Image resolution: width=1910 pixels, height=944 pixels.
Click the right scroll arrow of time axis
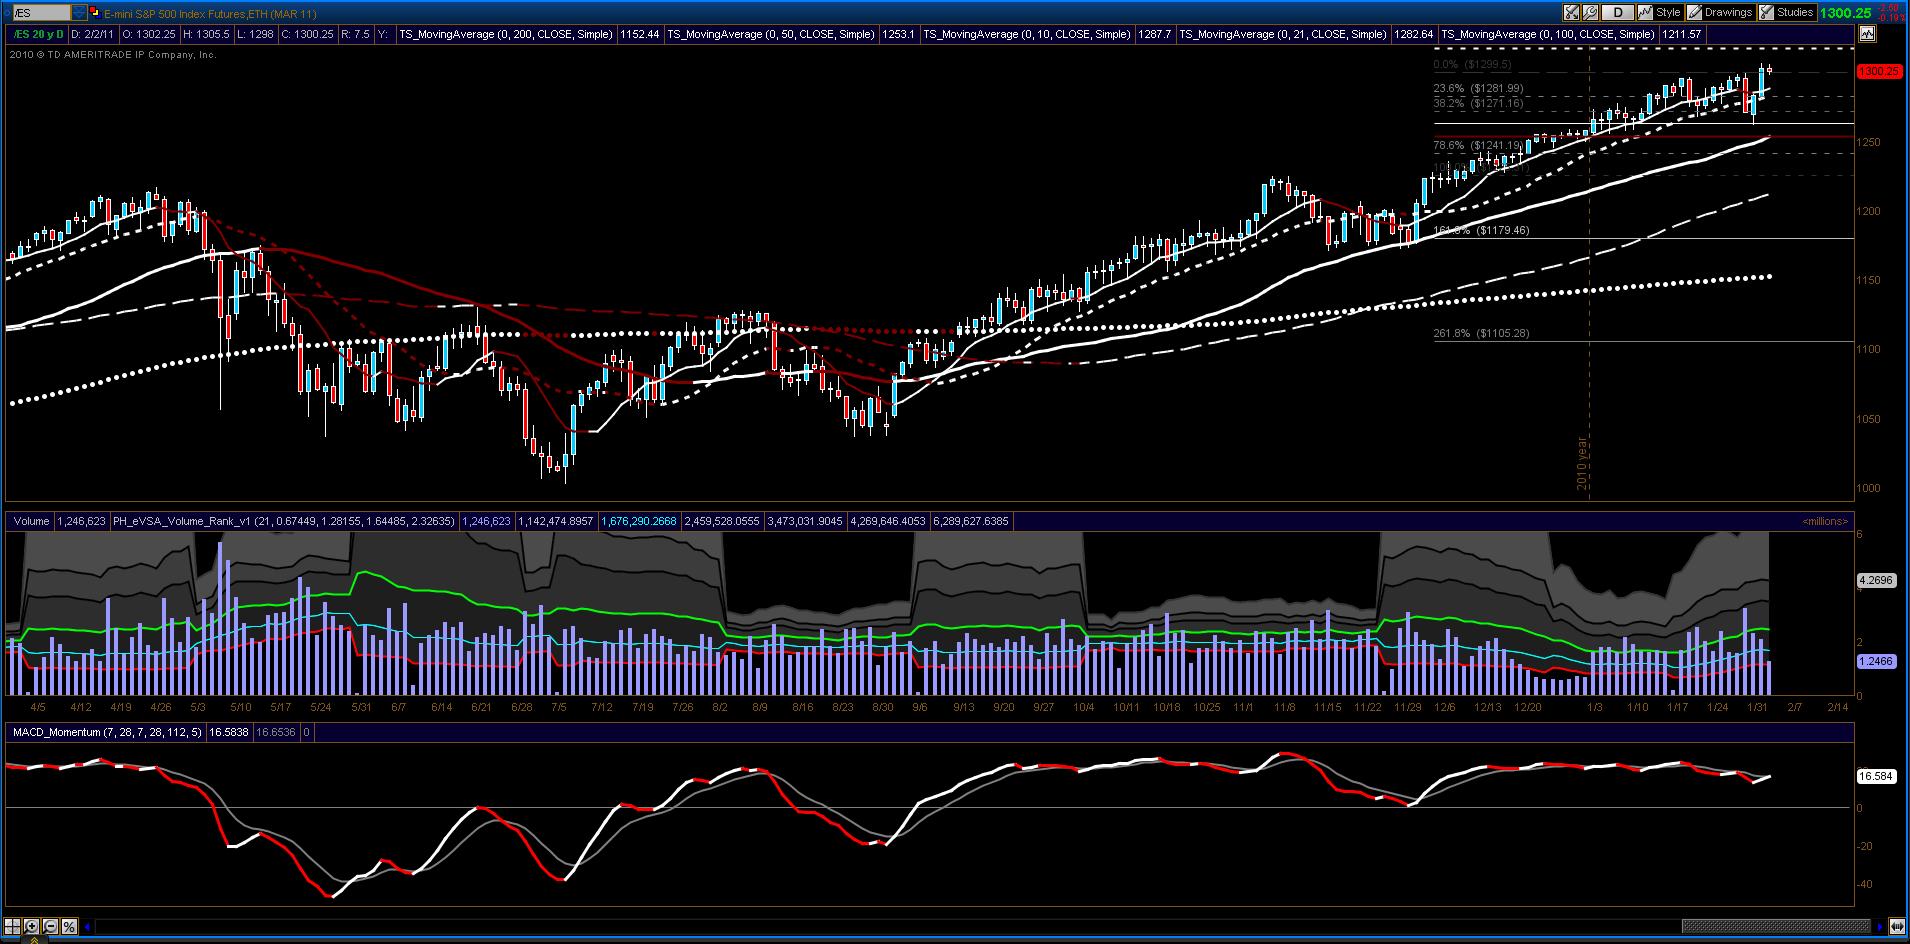[1880, 927]
